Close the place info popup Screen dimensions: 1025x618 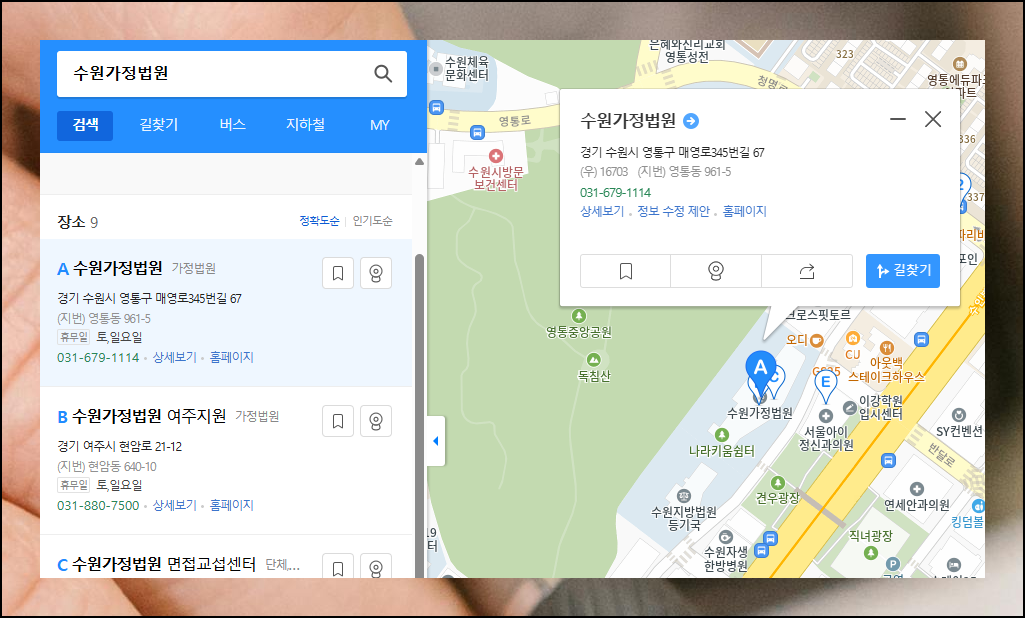(x=933, y=119)
